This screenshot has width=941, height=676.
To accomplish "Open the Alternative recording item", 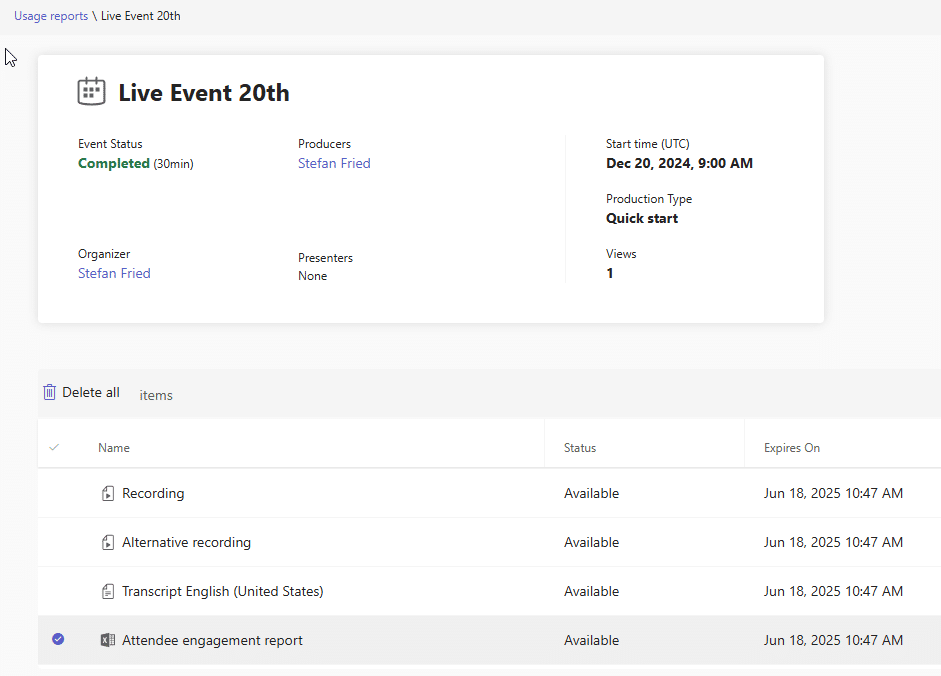I will [186, 543].
